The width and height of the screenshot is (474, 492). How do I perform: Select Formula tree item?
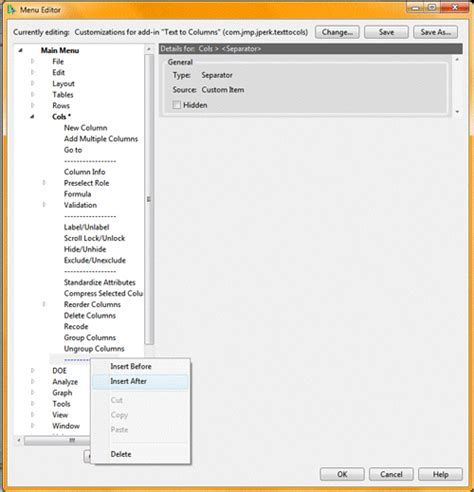pos(77,194)
